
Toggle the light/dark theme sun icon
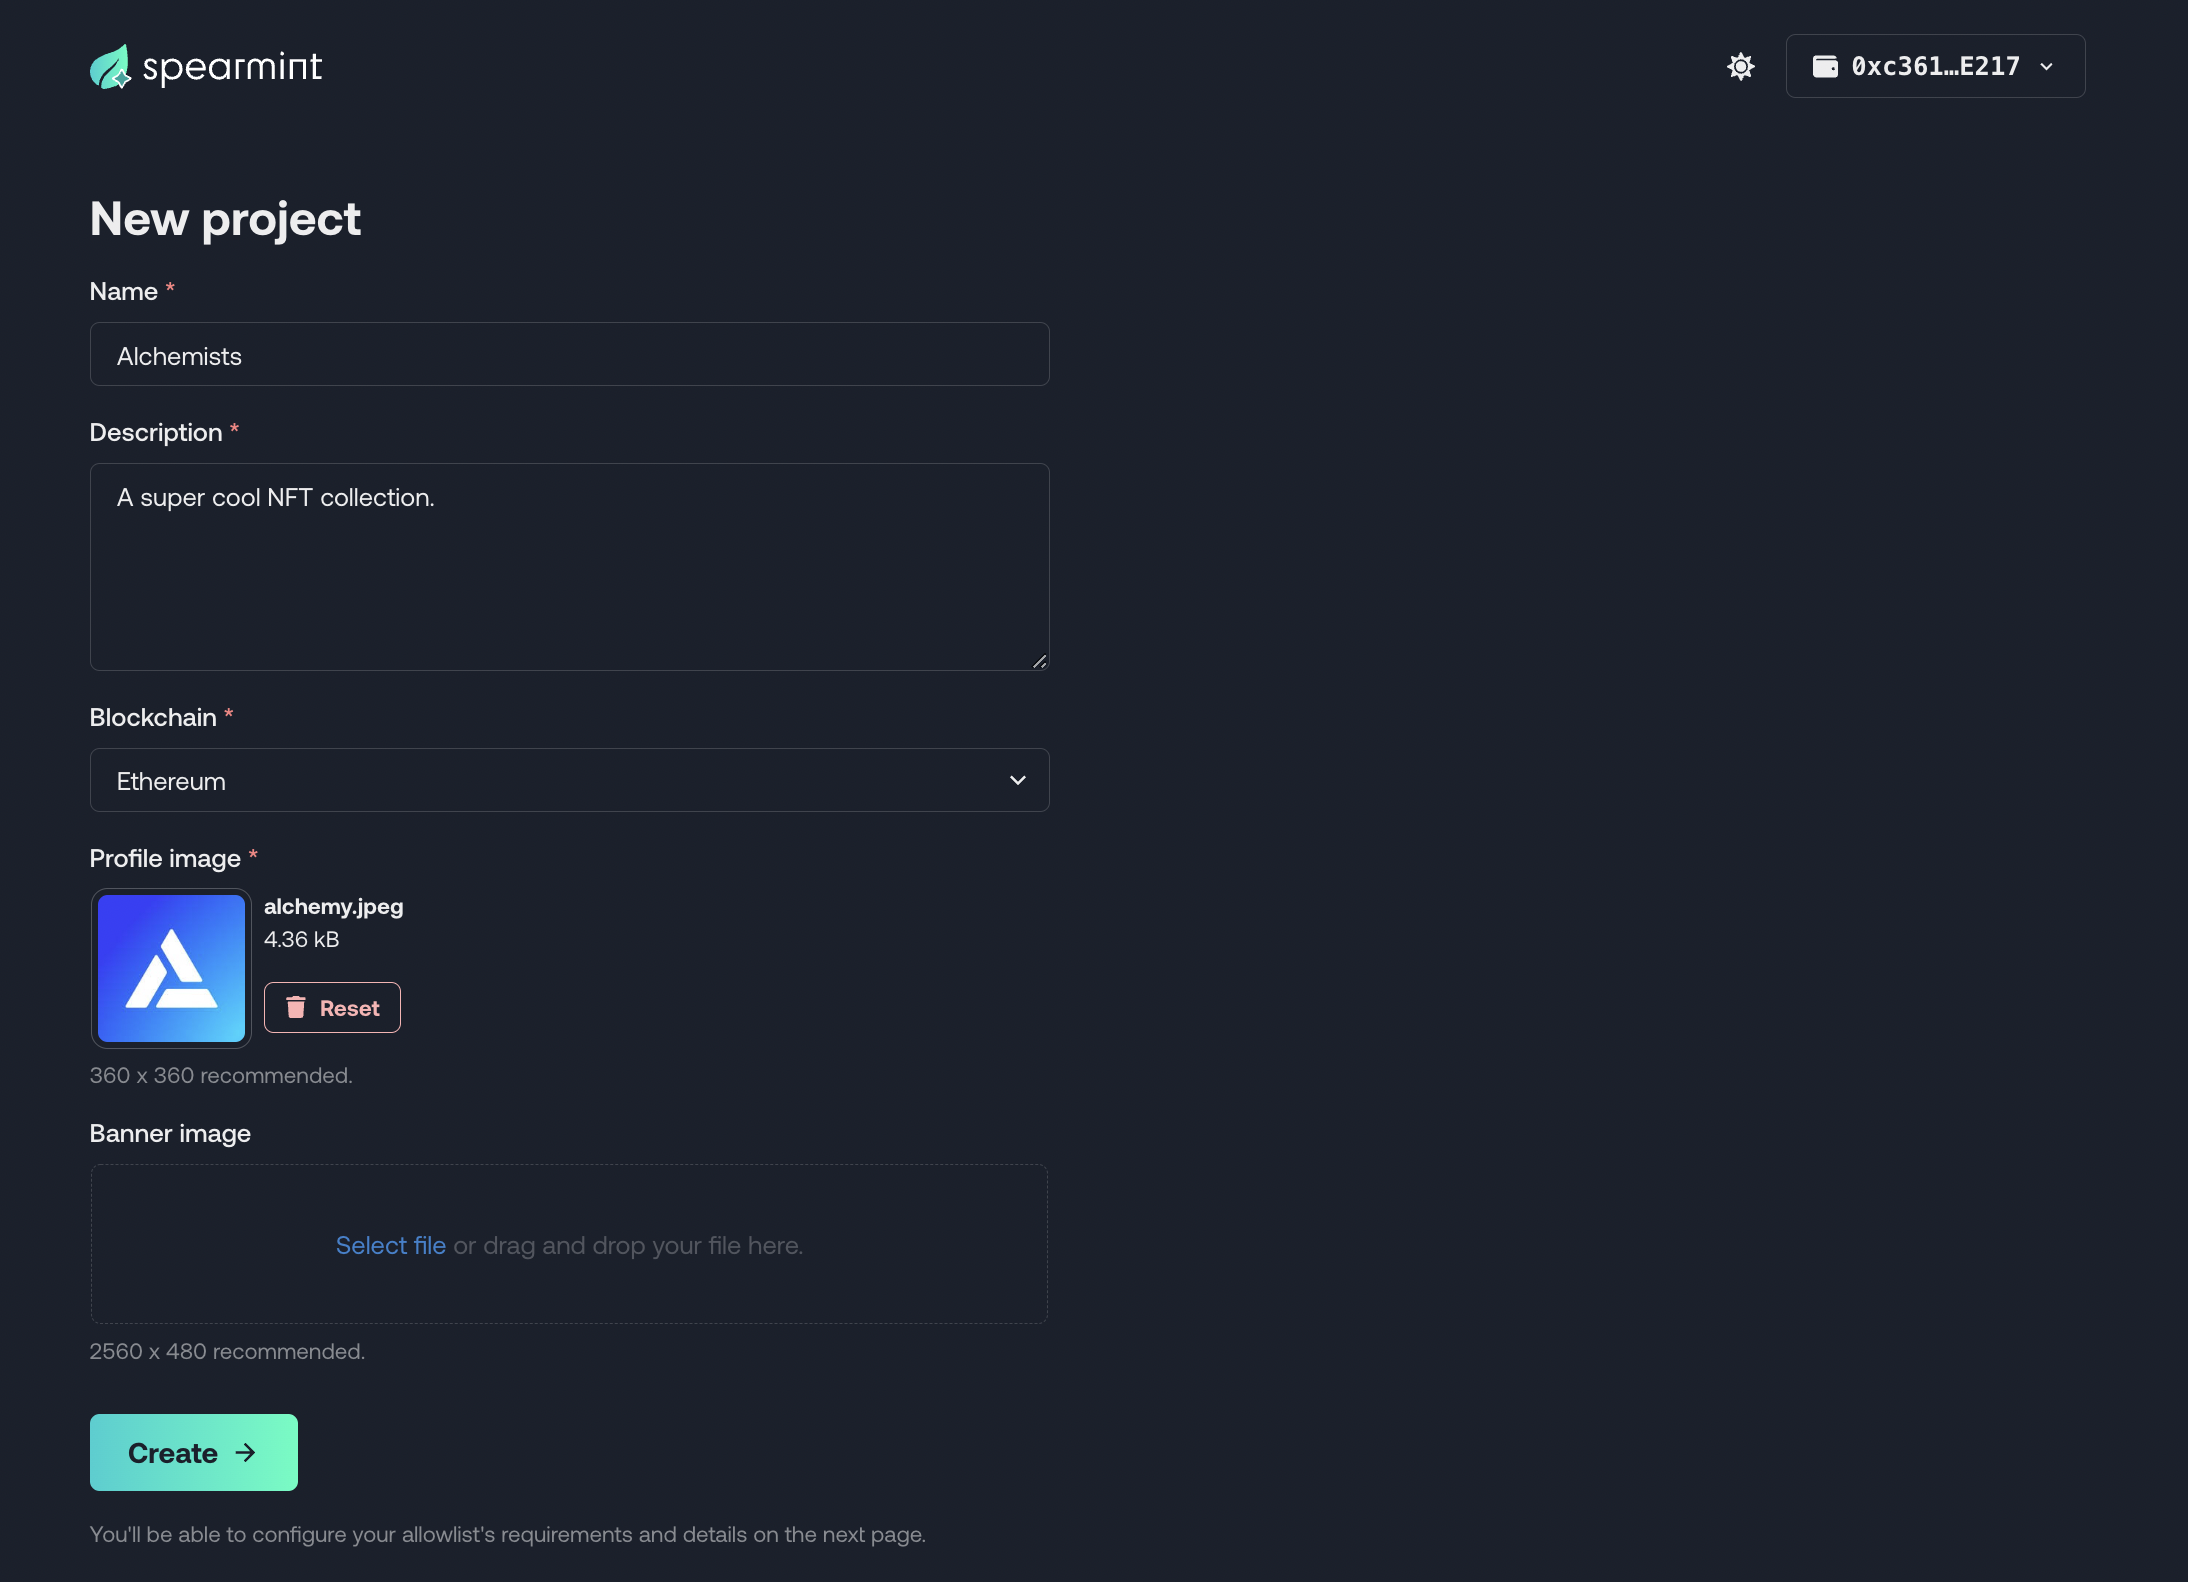click(x=1741, y=66)
